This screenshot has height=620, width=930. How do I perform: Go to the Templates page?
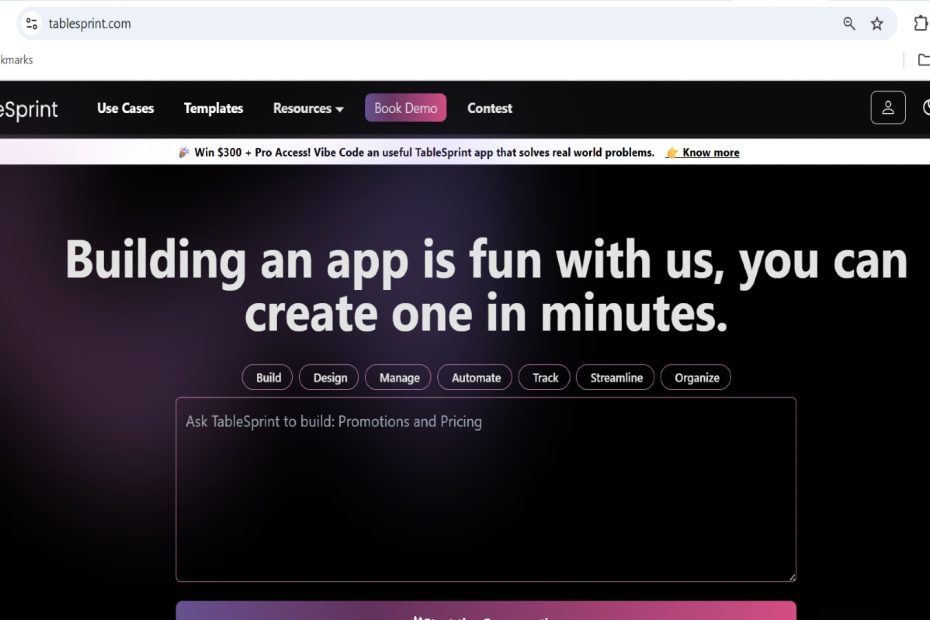tap(214, 108)
